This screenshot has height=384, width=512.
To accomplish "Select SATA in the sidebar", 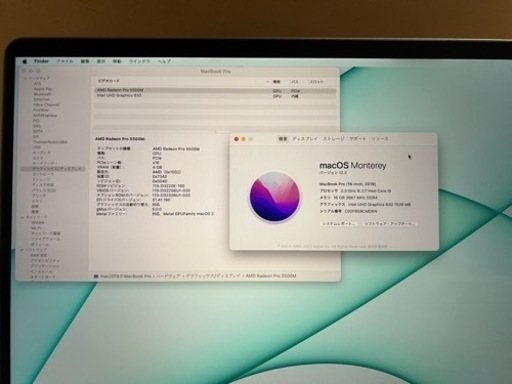I will (x=37, y=131).
